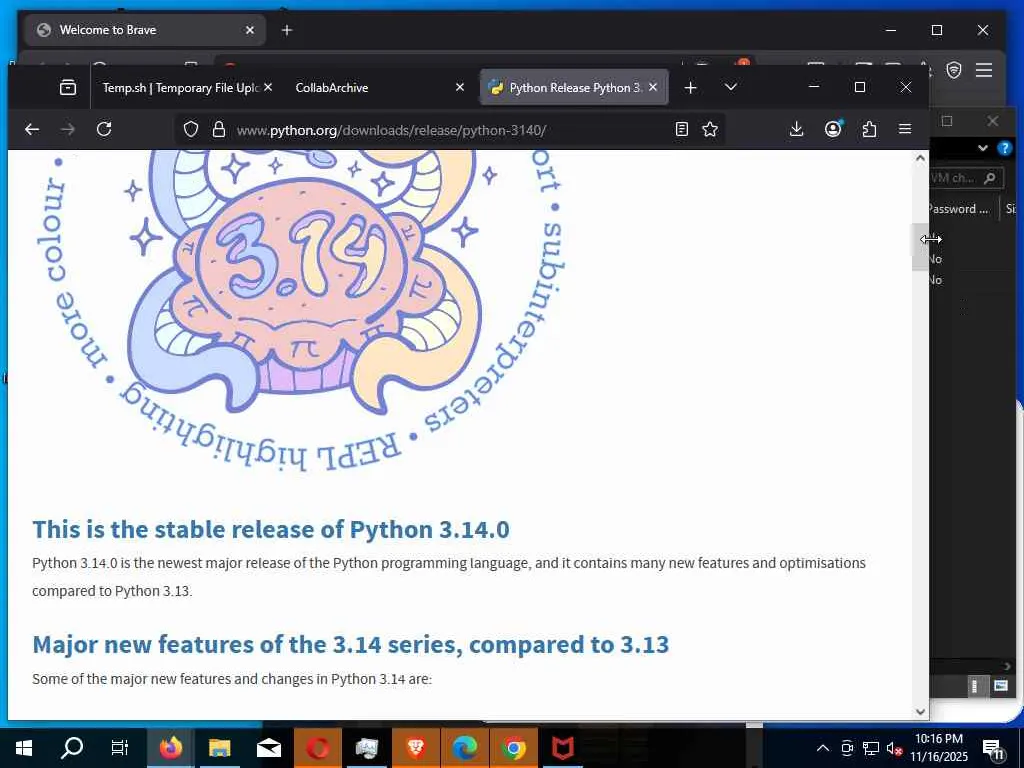Screen dimensions: 1024x768
Task: Click the page vertical scrollbar thumb
Action: tap(920, 247)
